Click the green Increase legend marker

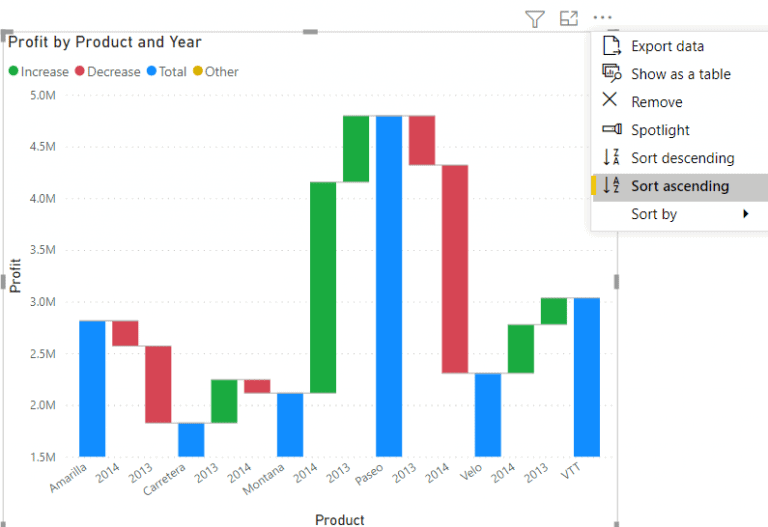coord(14,71)
